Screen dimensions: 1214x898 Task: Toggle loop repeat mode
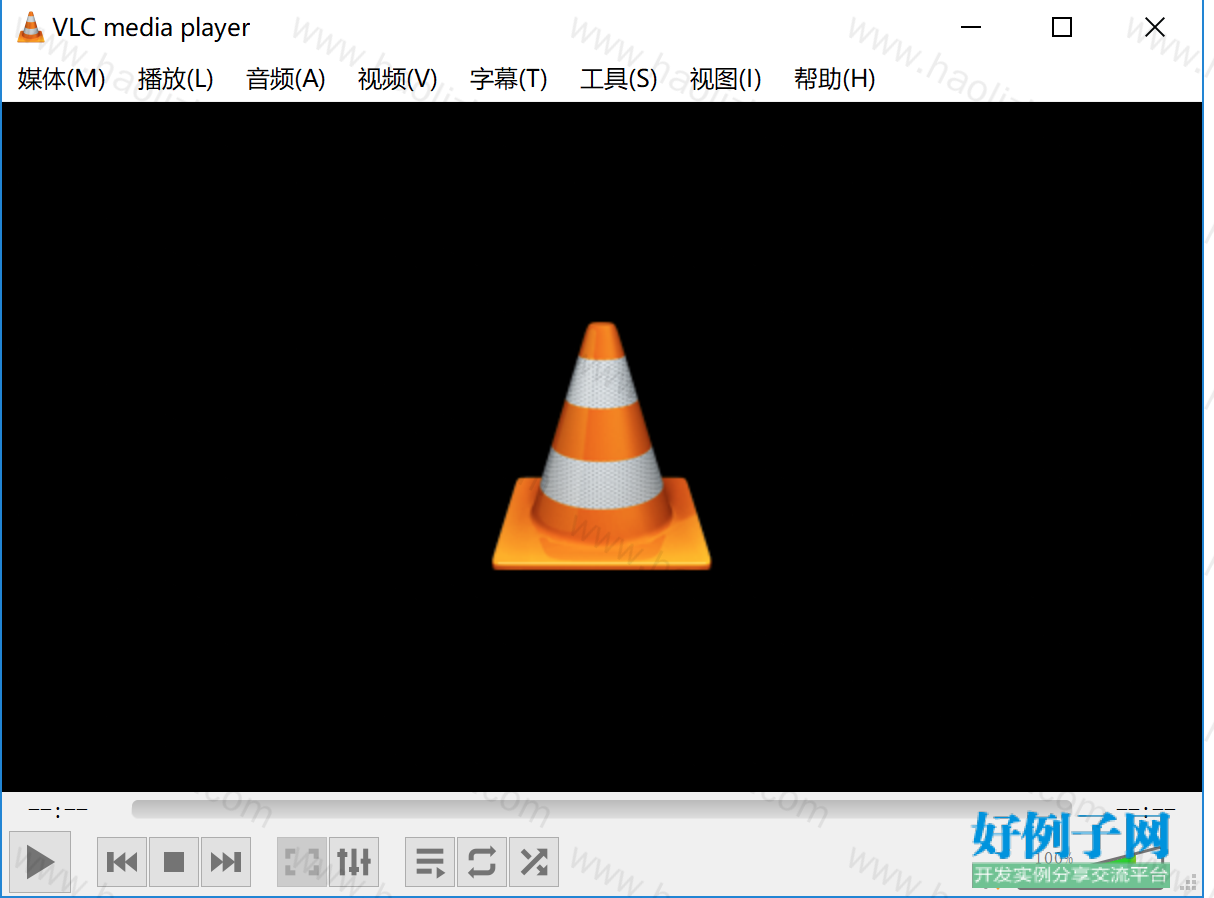[x=482, y=862]
